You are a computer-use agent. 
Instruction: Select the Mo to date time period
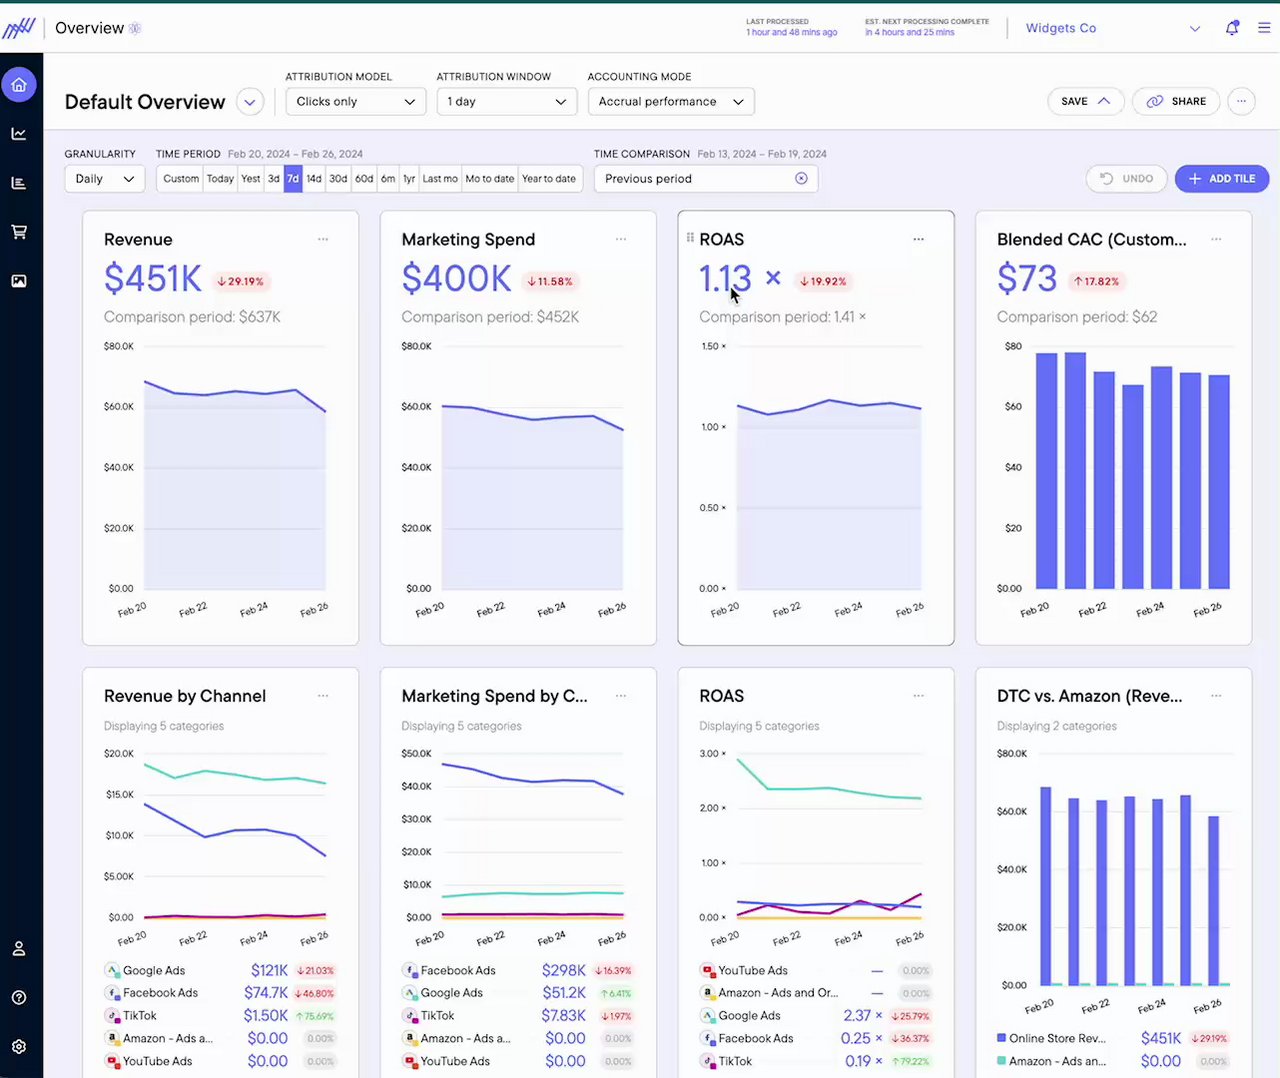pyautogui.click(x=490, y=179)
